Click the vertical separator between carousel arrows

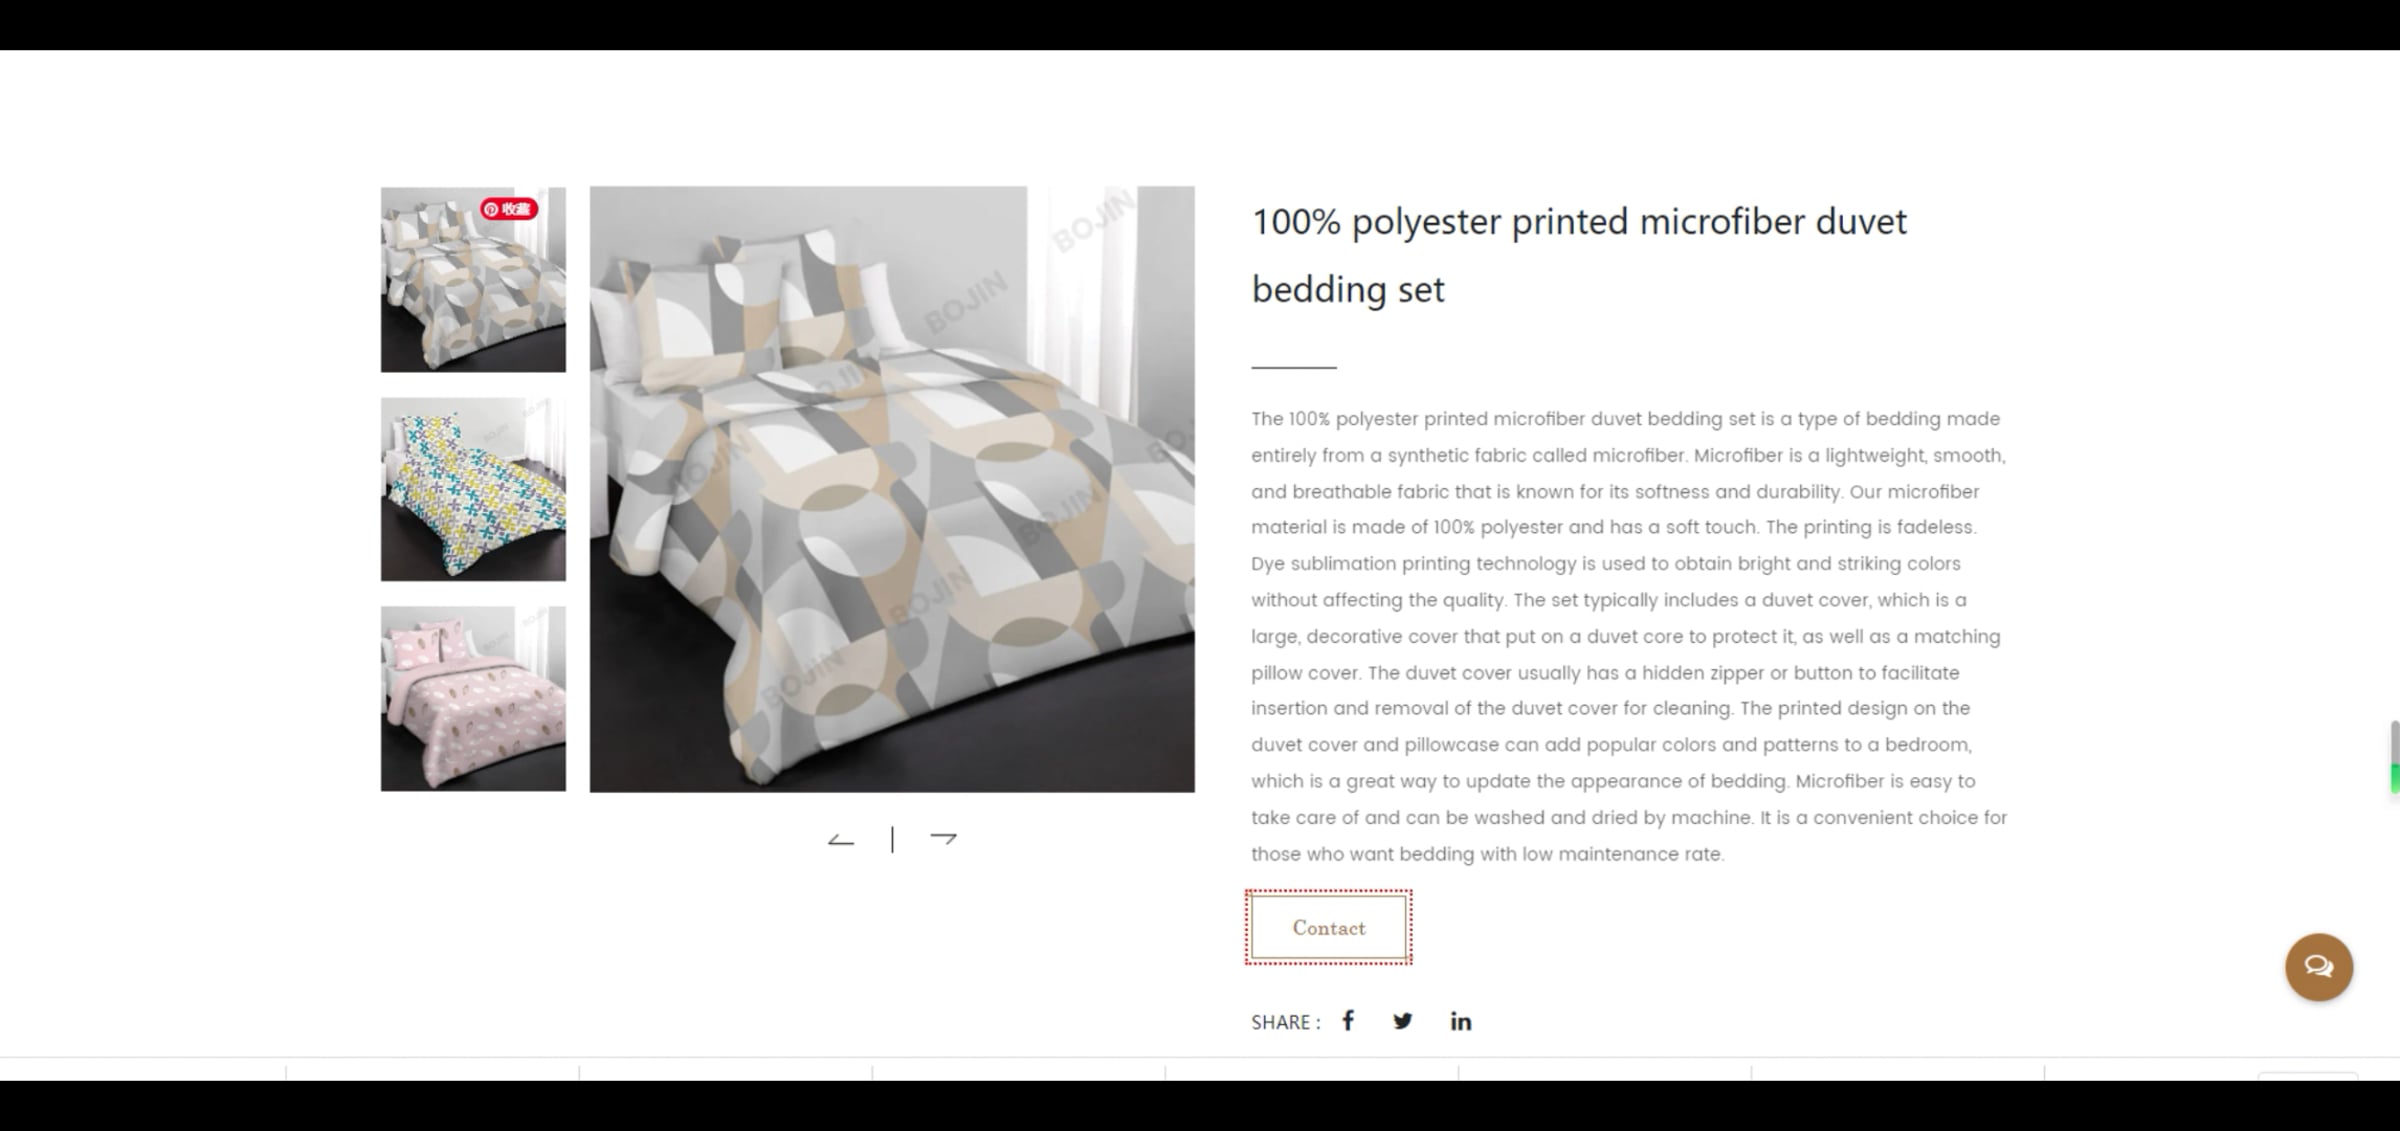pyautogui.click(x=893, y=839)
